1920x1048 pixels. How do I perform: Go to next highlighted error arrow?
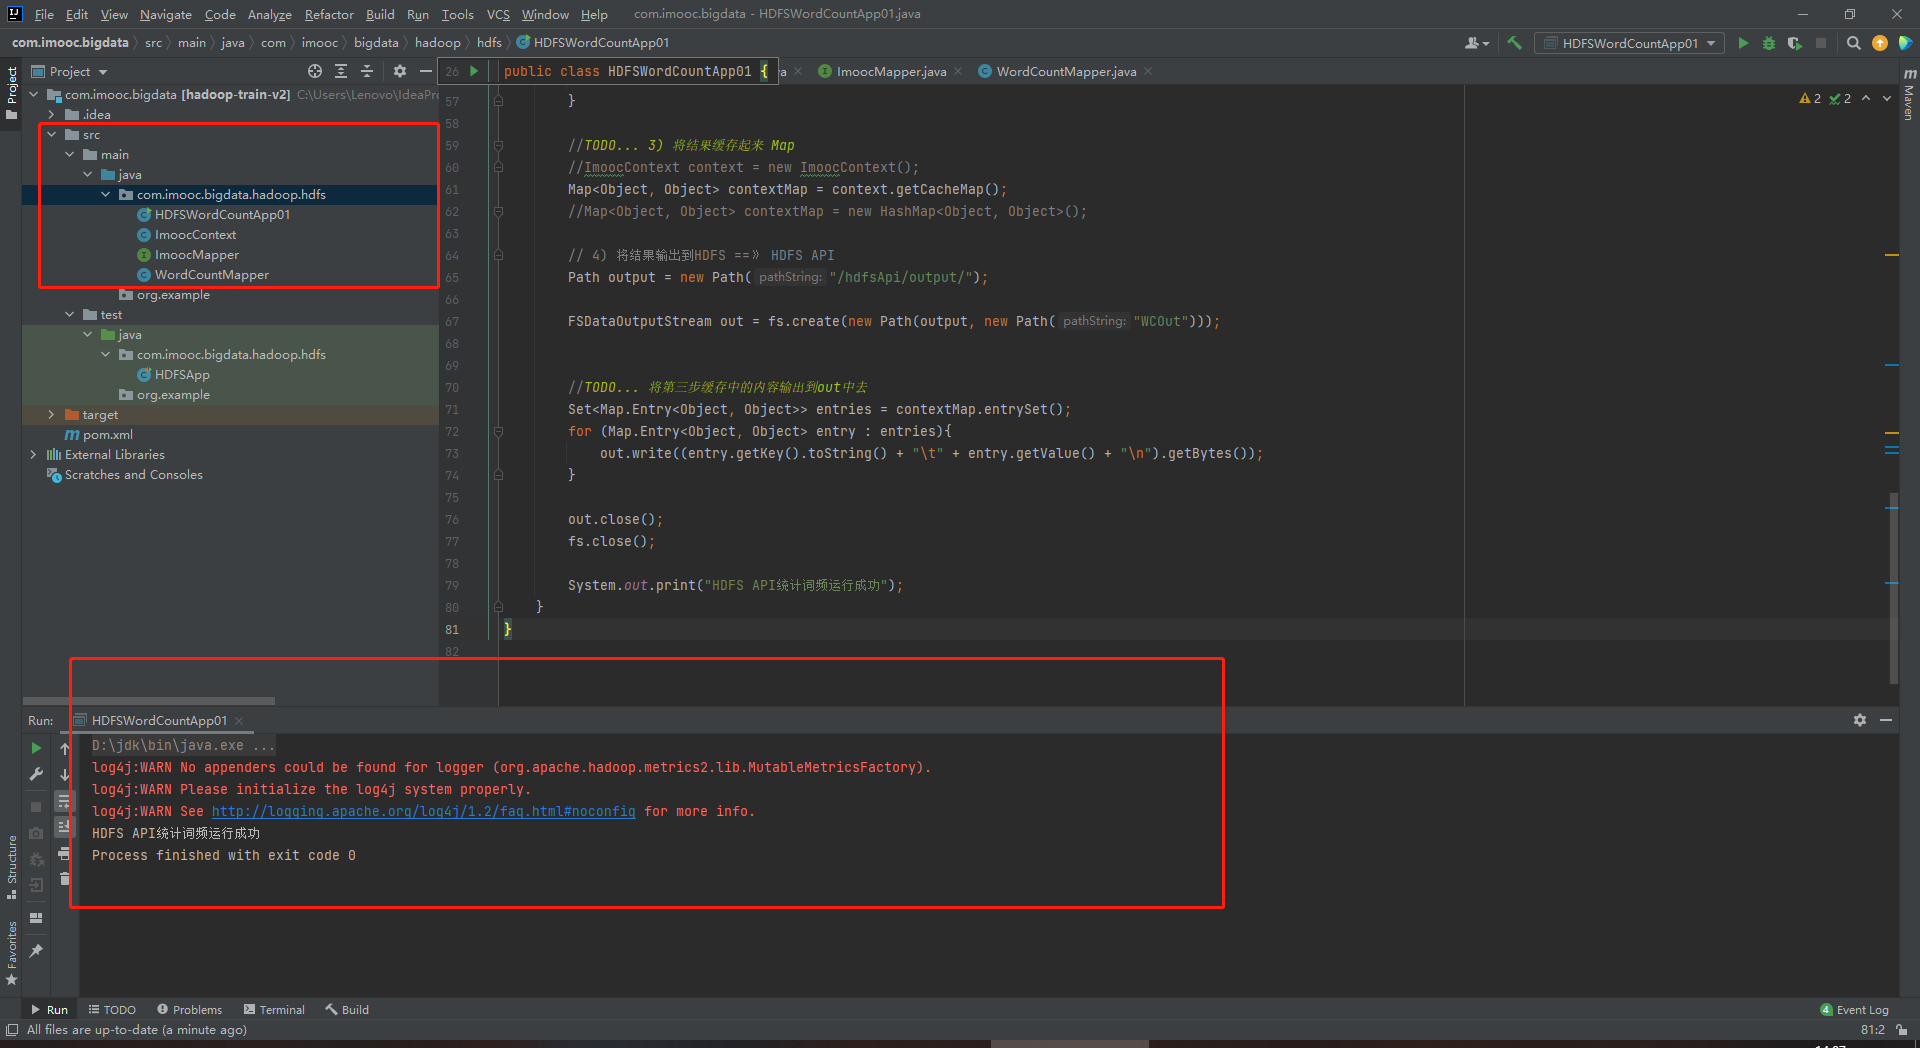tap(1887, 98)
